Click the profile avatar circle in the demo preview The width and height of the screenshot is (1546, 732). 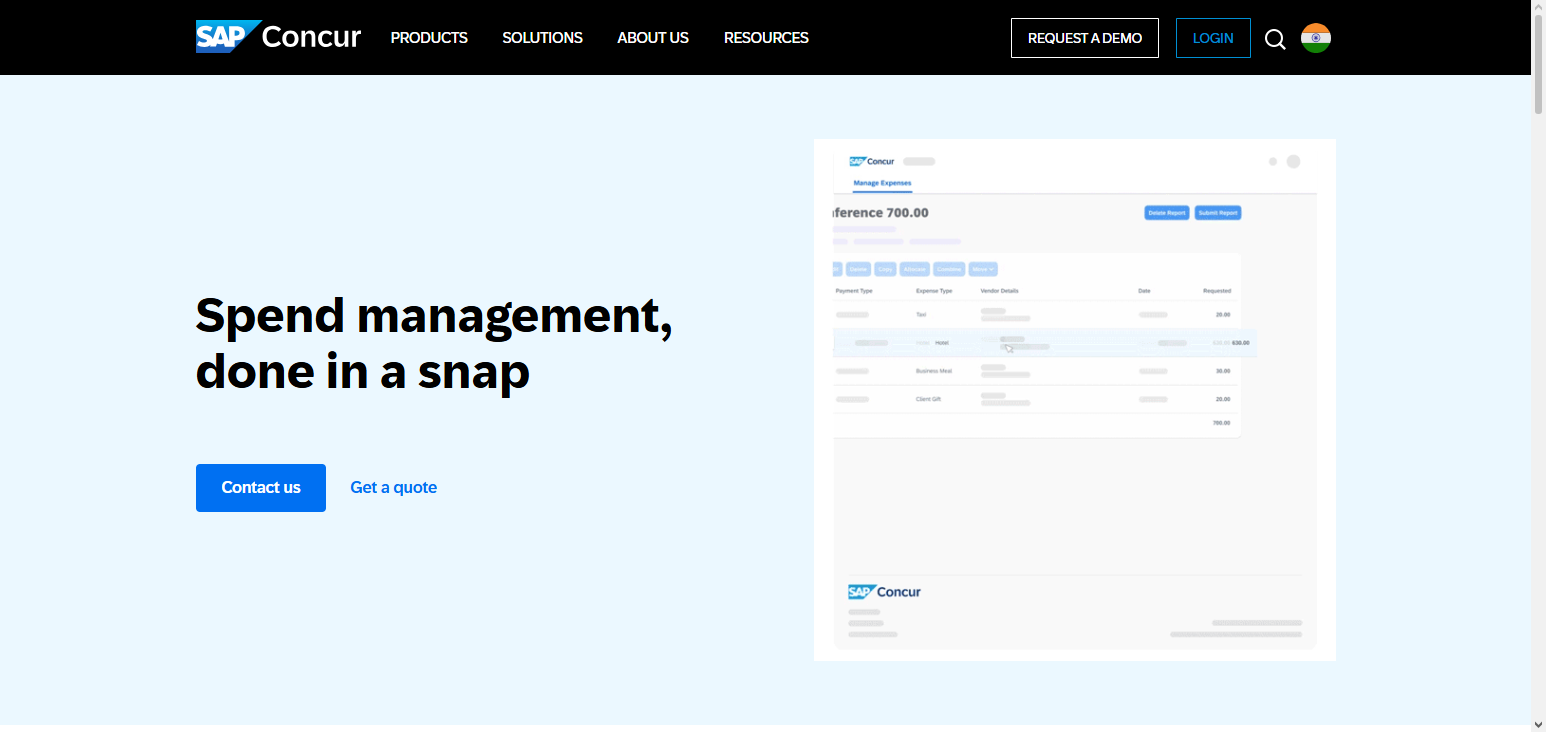click(x=1295, y=160)
